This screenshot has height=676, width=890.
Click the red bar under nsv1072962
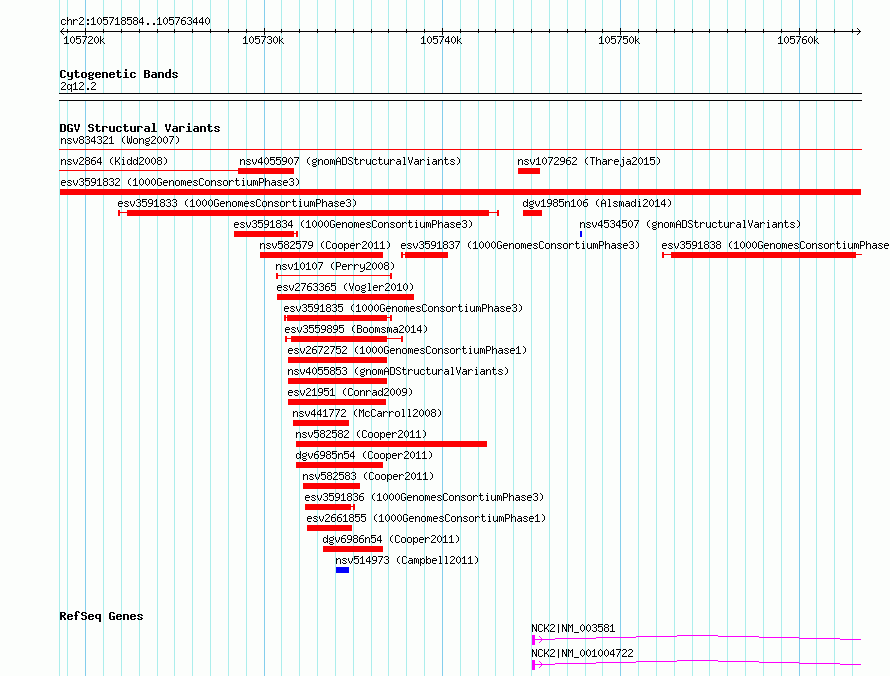pyautogui.click(x=528, y=171)
